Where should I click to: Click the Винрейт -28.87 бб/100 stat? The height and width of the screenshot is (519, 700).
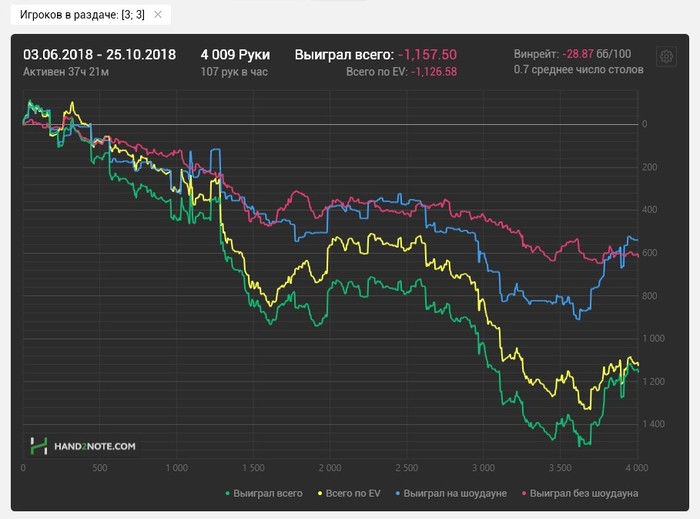[572, 54]
